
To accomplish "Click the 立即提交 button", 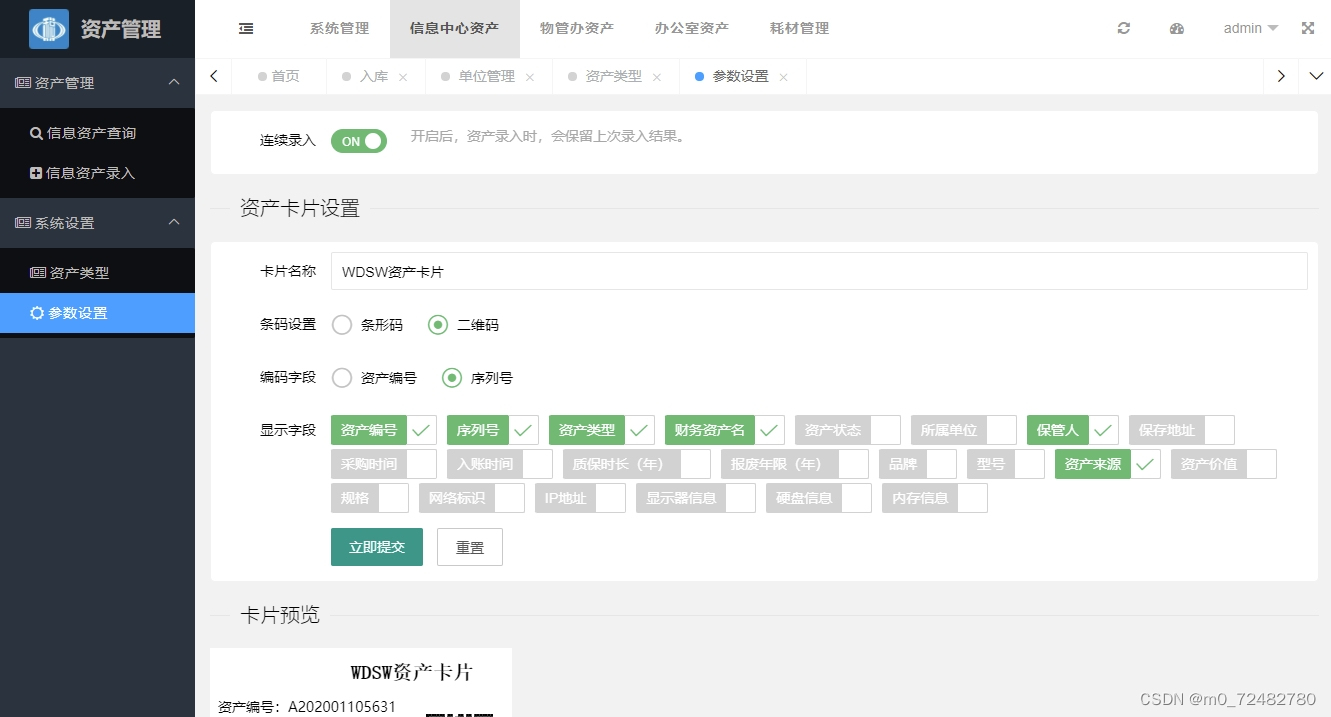I will [377, 547].
